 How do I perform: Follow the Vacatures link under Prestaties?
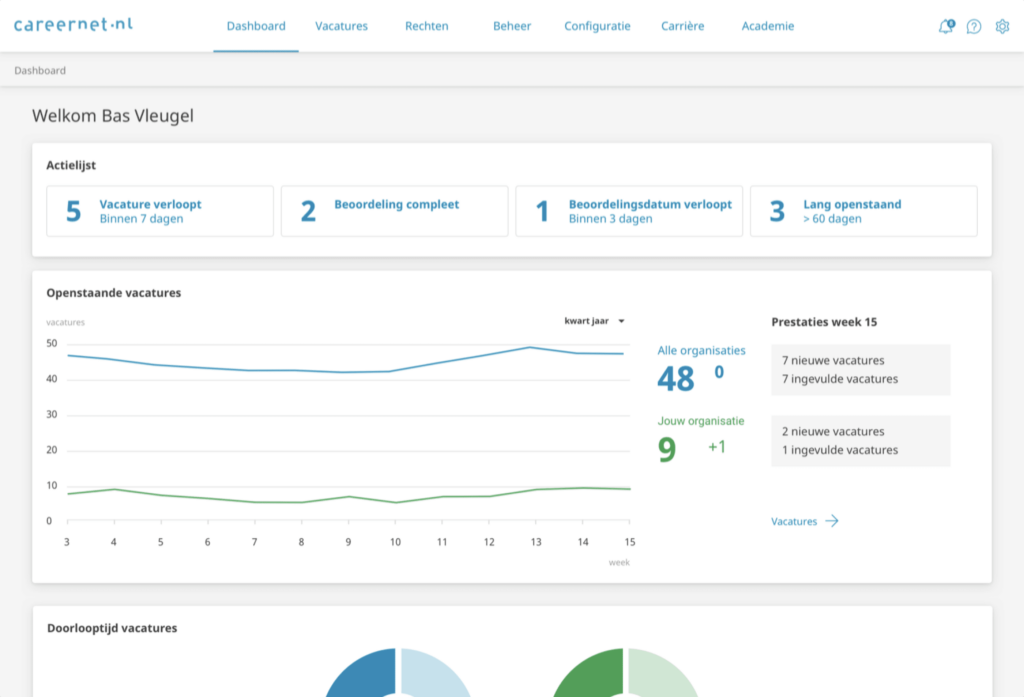(794, 521)
